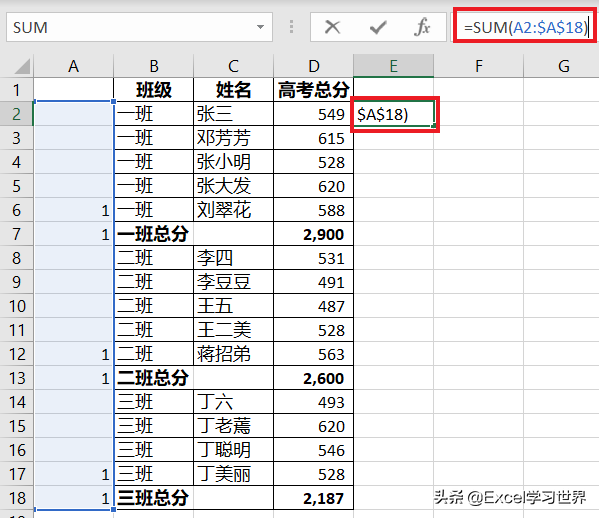This screenshot has width=599, height=518.
Task: Click cell with name 王二美
Action: 233,330
